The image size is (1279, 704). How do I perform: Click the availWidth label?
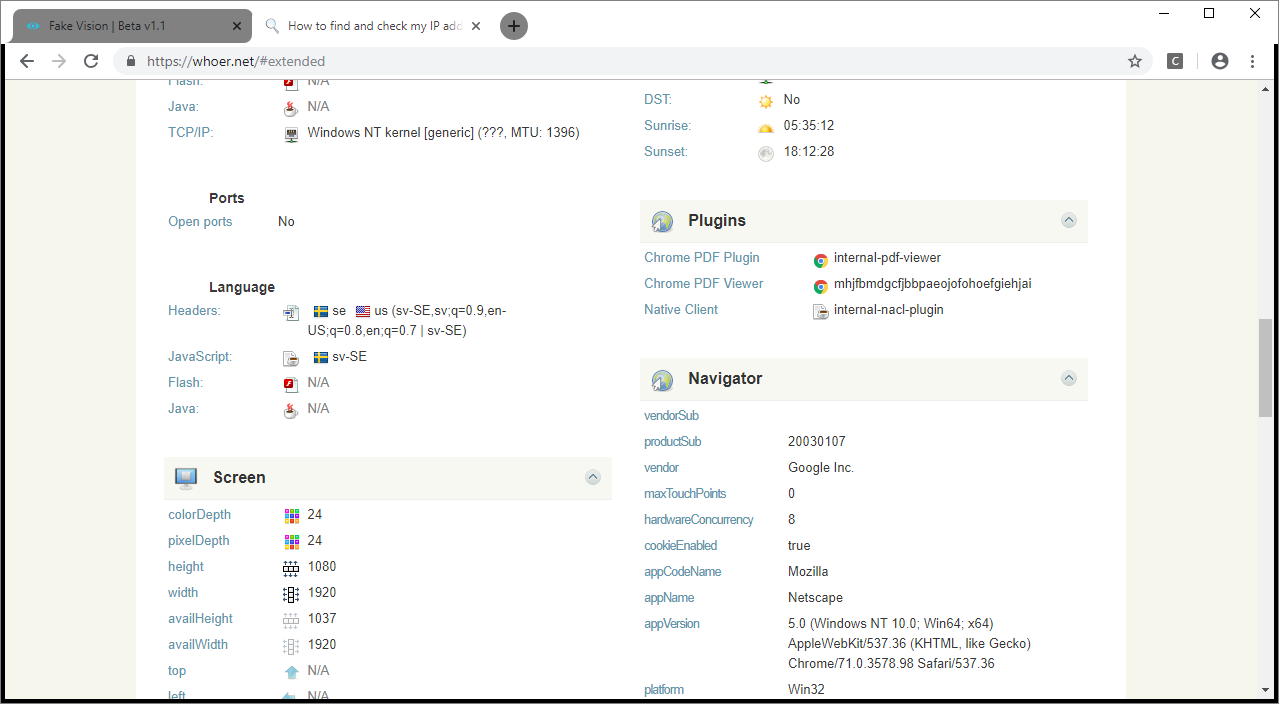pyautogui.click(x=198, y=645)
